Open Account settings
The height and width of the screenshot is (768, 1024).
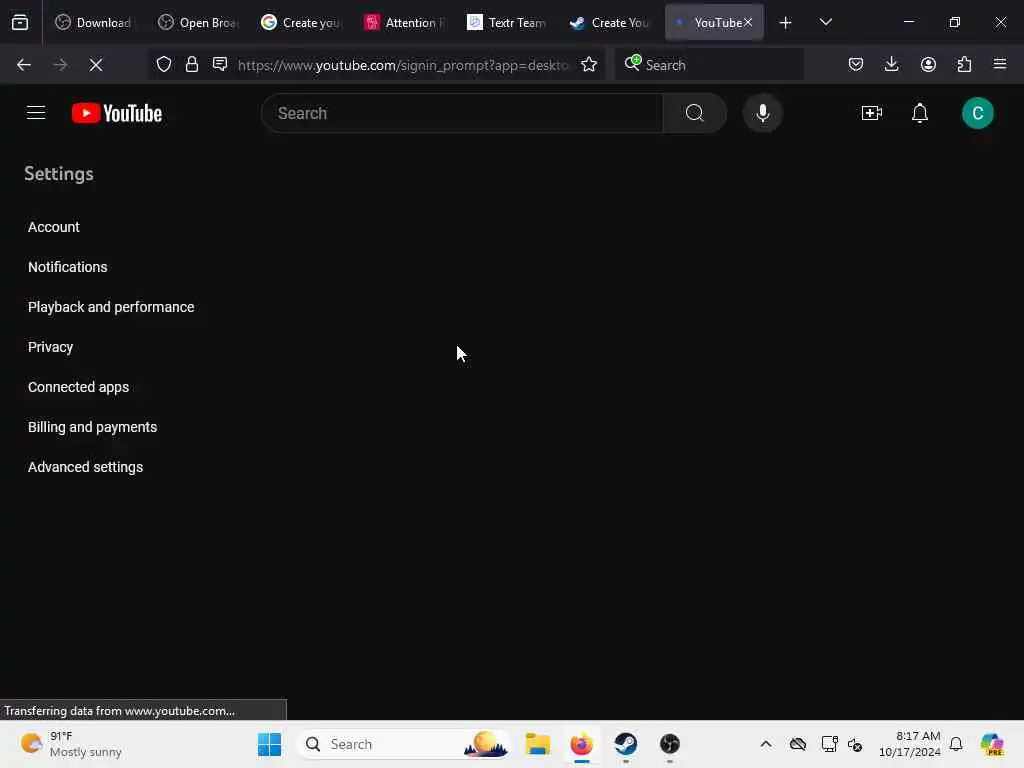point(54,227)
